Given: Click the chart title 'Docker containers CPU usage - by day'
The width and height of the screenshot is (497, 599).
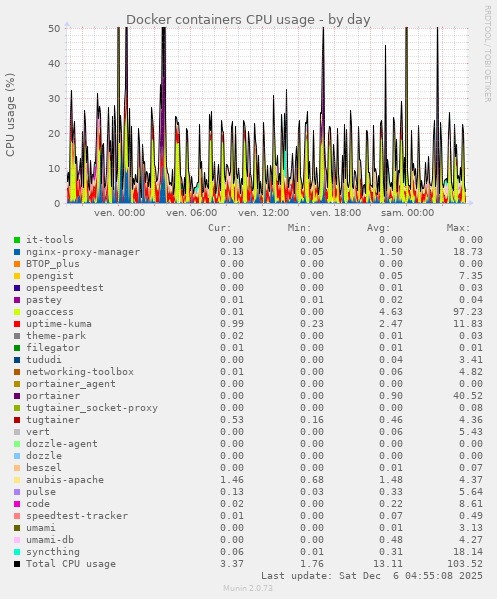Looking at the screenshot, I should [x=248, y=19].
